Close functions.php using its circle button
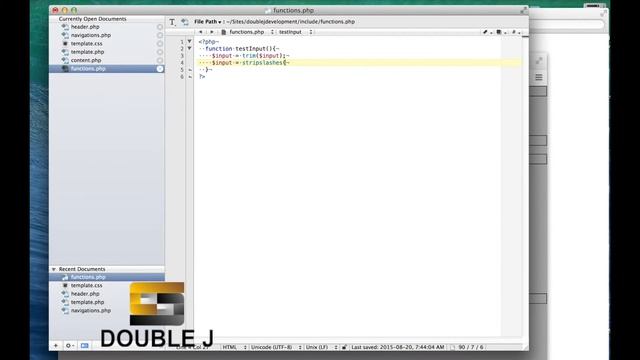Viewport: 640px width, 360px height. pos(160,69)
